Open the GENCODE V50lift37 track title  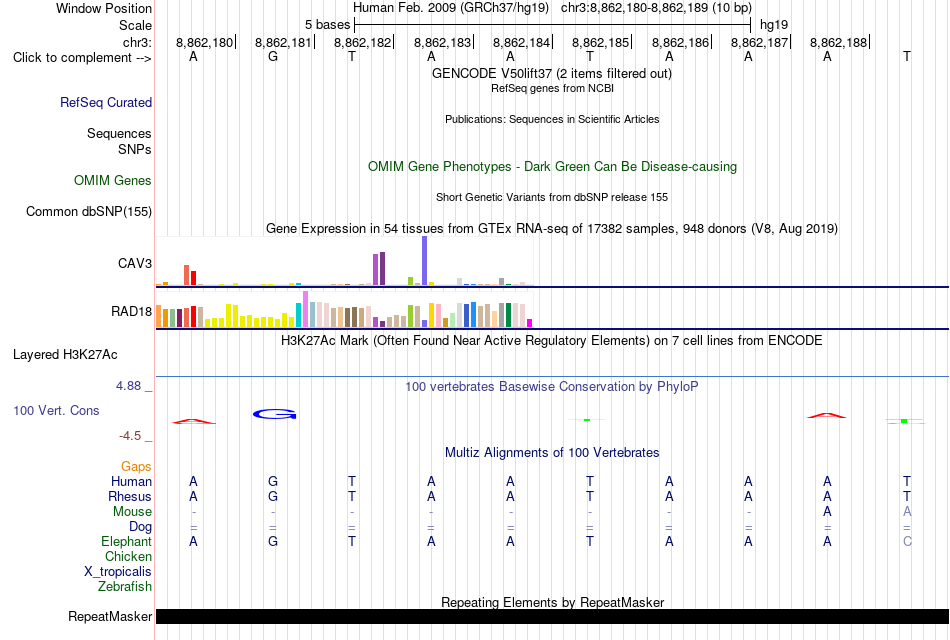point(551,73)
